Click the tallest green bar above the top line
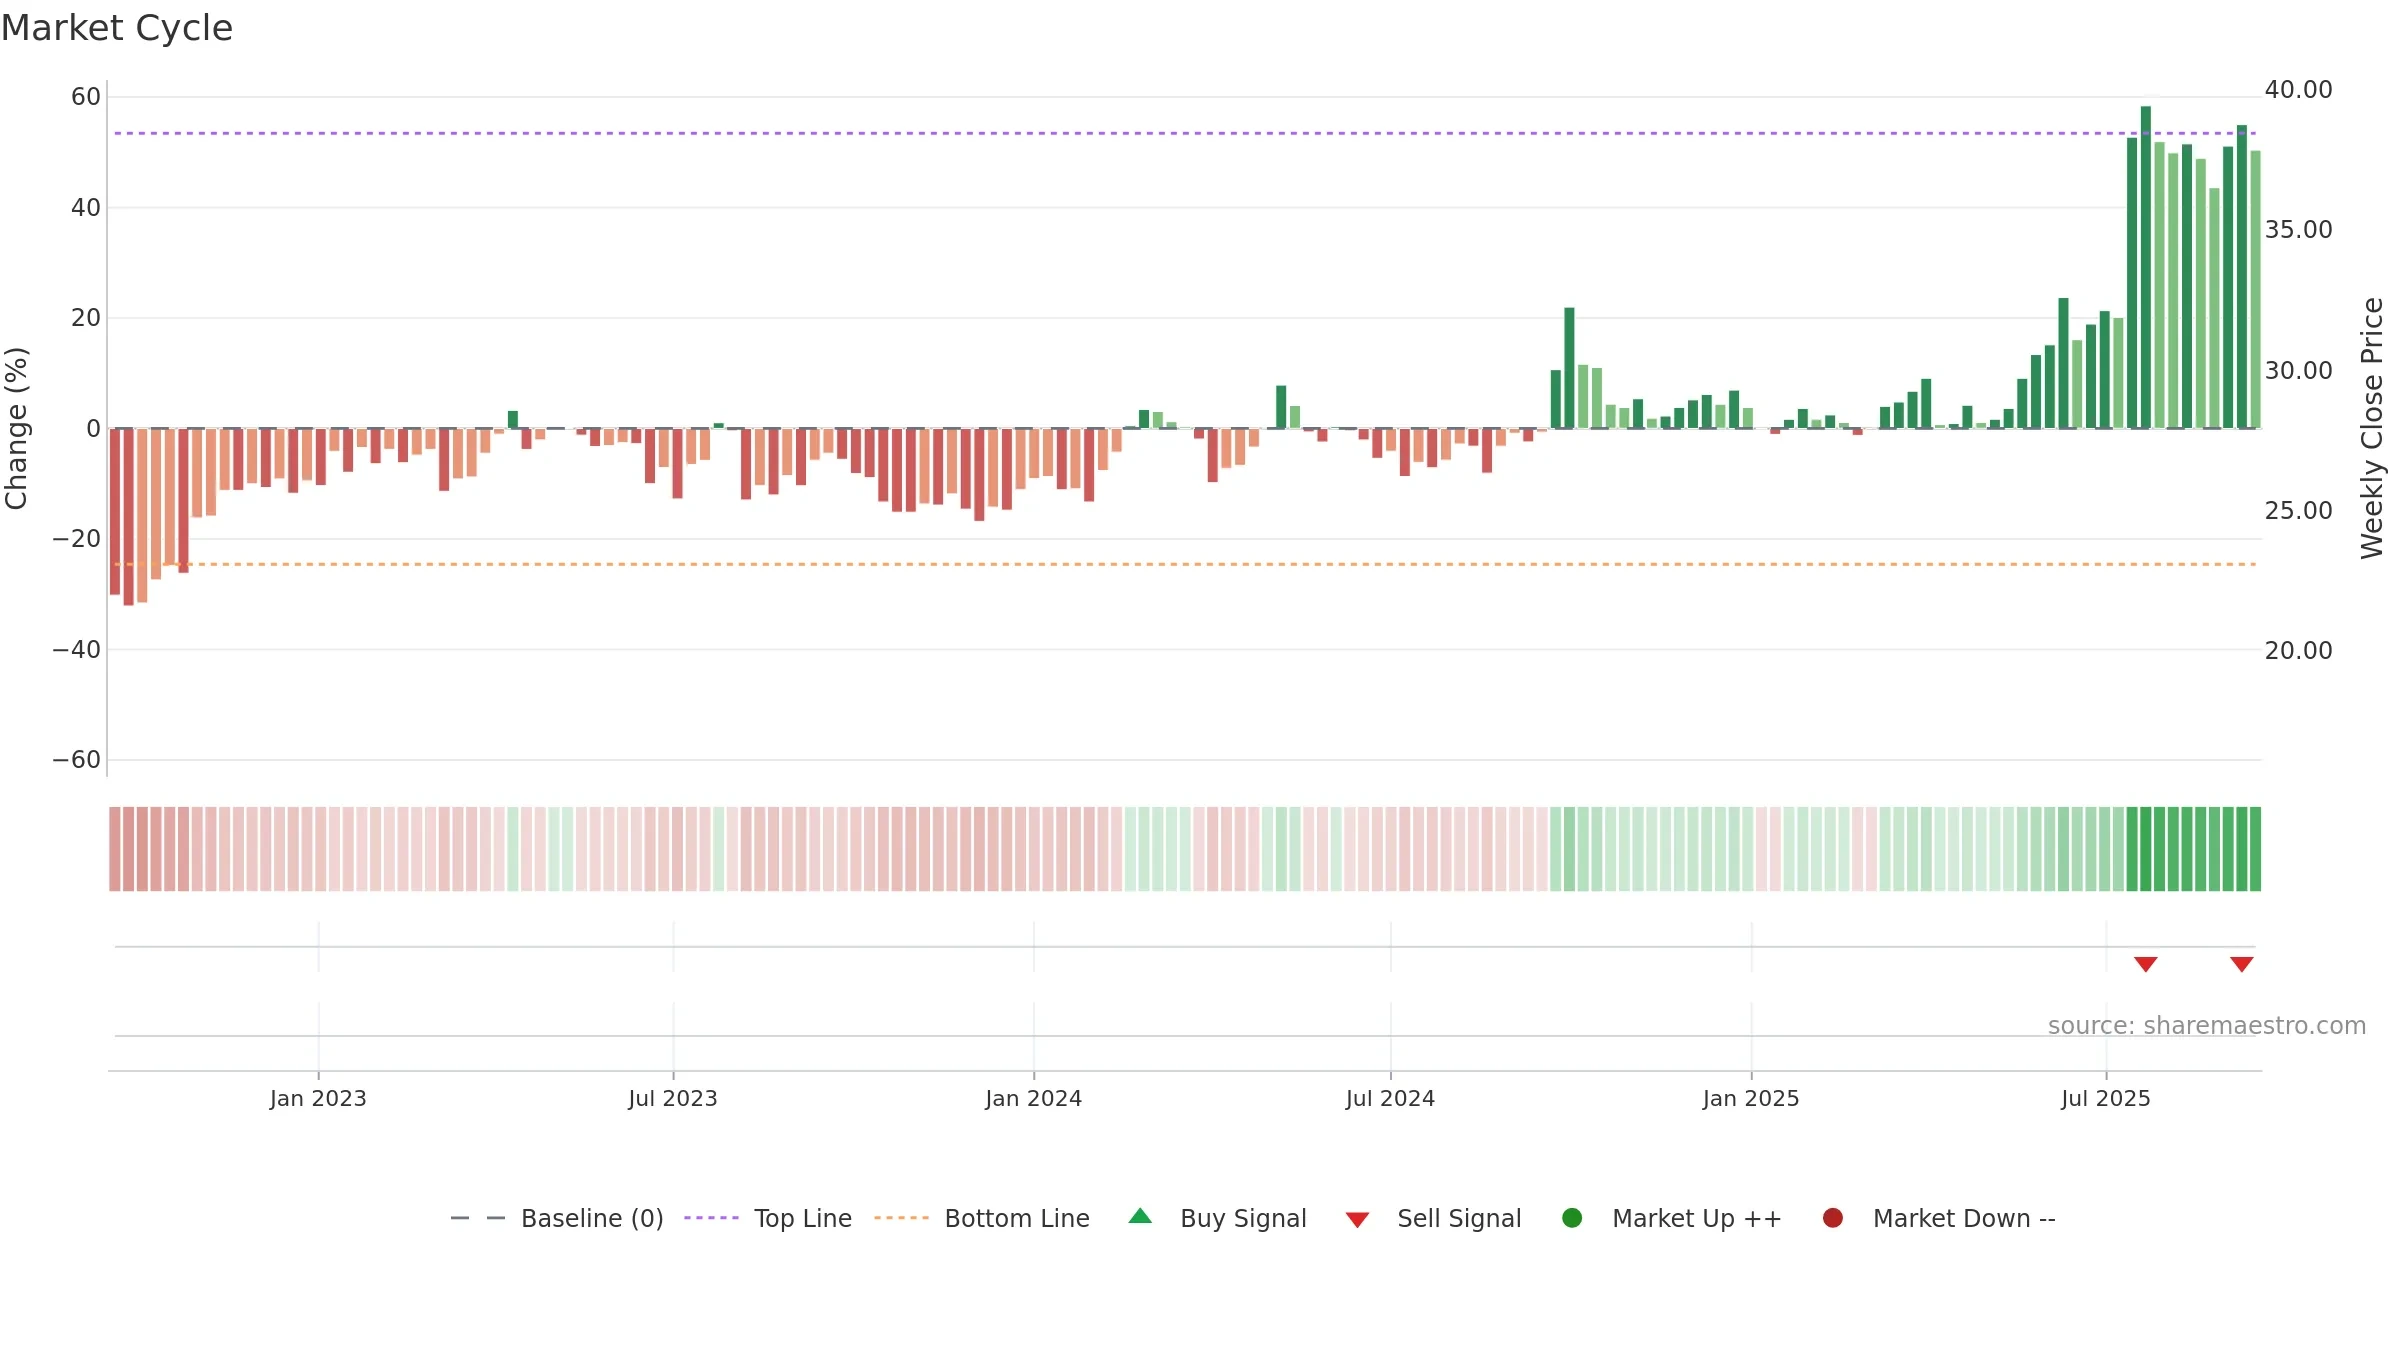Viewport: 2400px width, 1350px height. point(2145,267)
